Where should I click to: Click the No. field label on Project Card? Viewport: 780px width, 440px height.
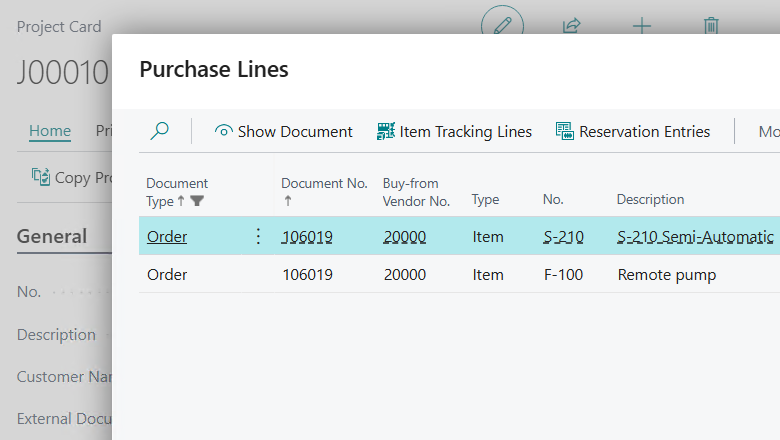(x=29, y=292)
